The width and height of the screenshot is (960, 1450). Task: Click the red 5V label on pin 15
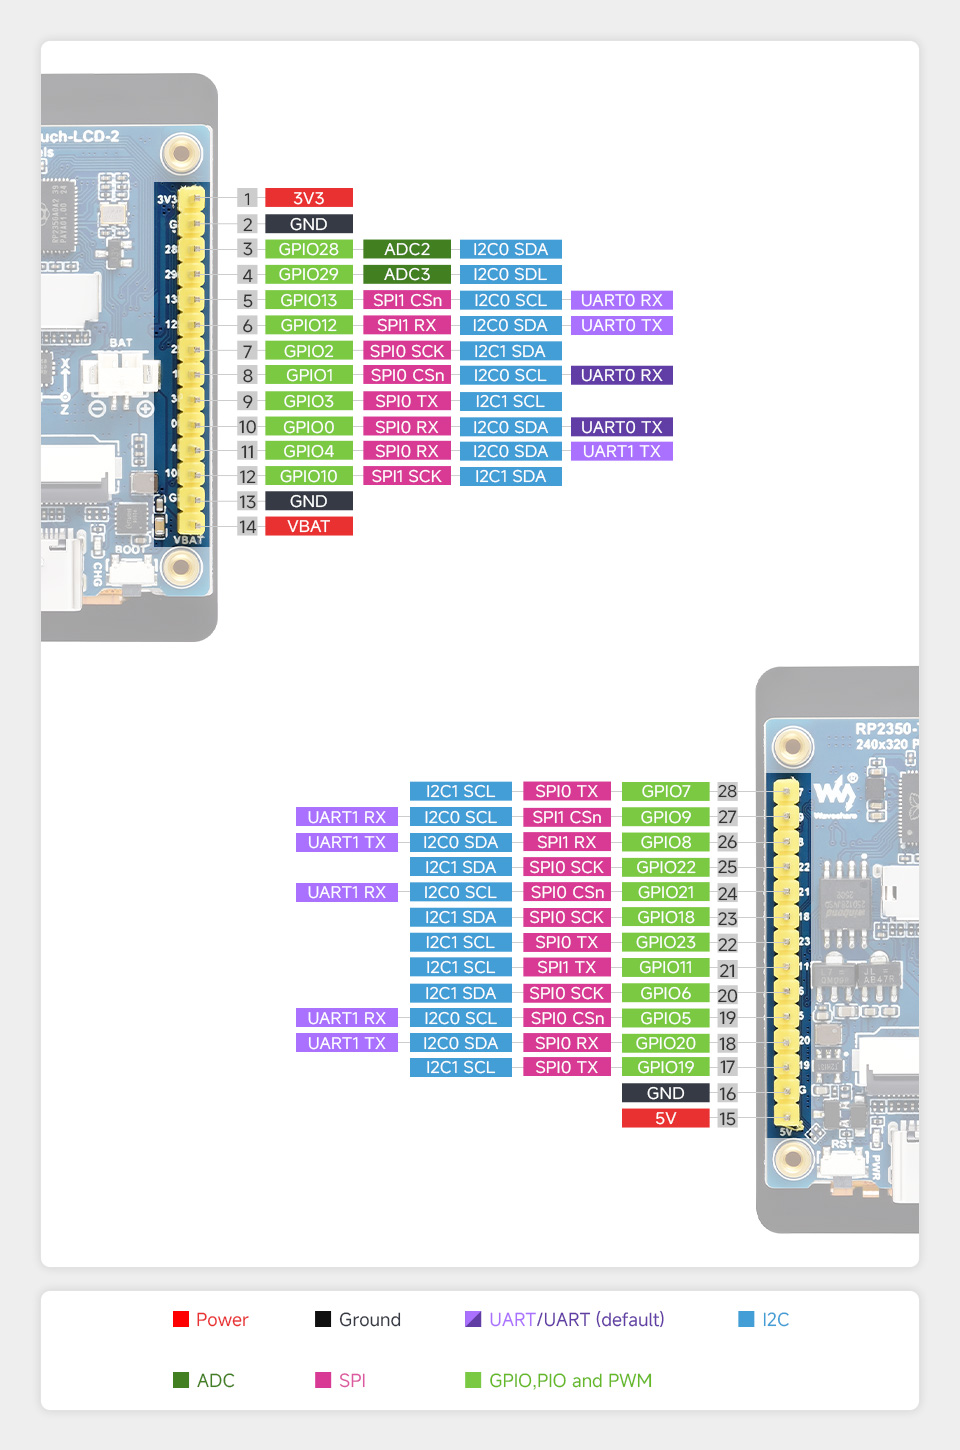tap(666, 1118)
